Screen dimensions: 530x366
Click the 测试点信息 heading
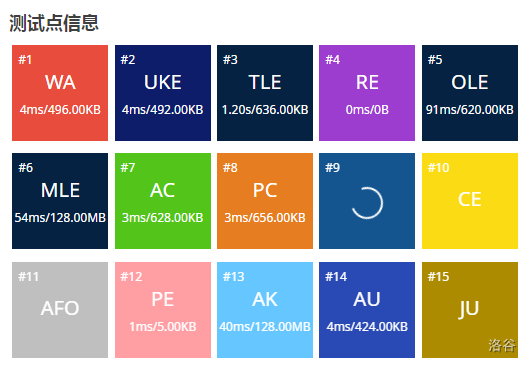54,23
